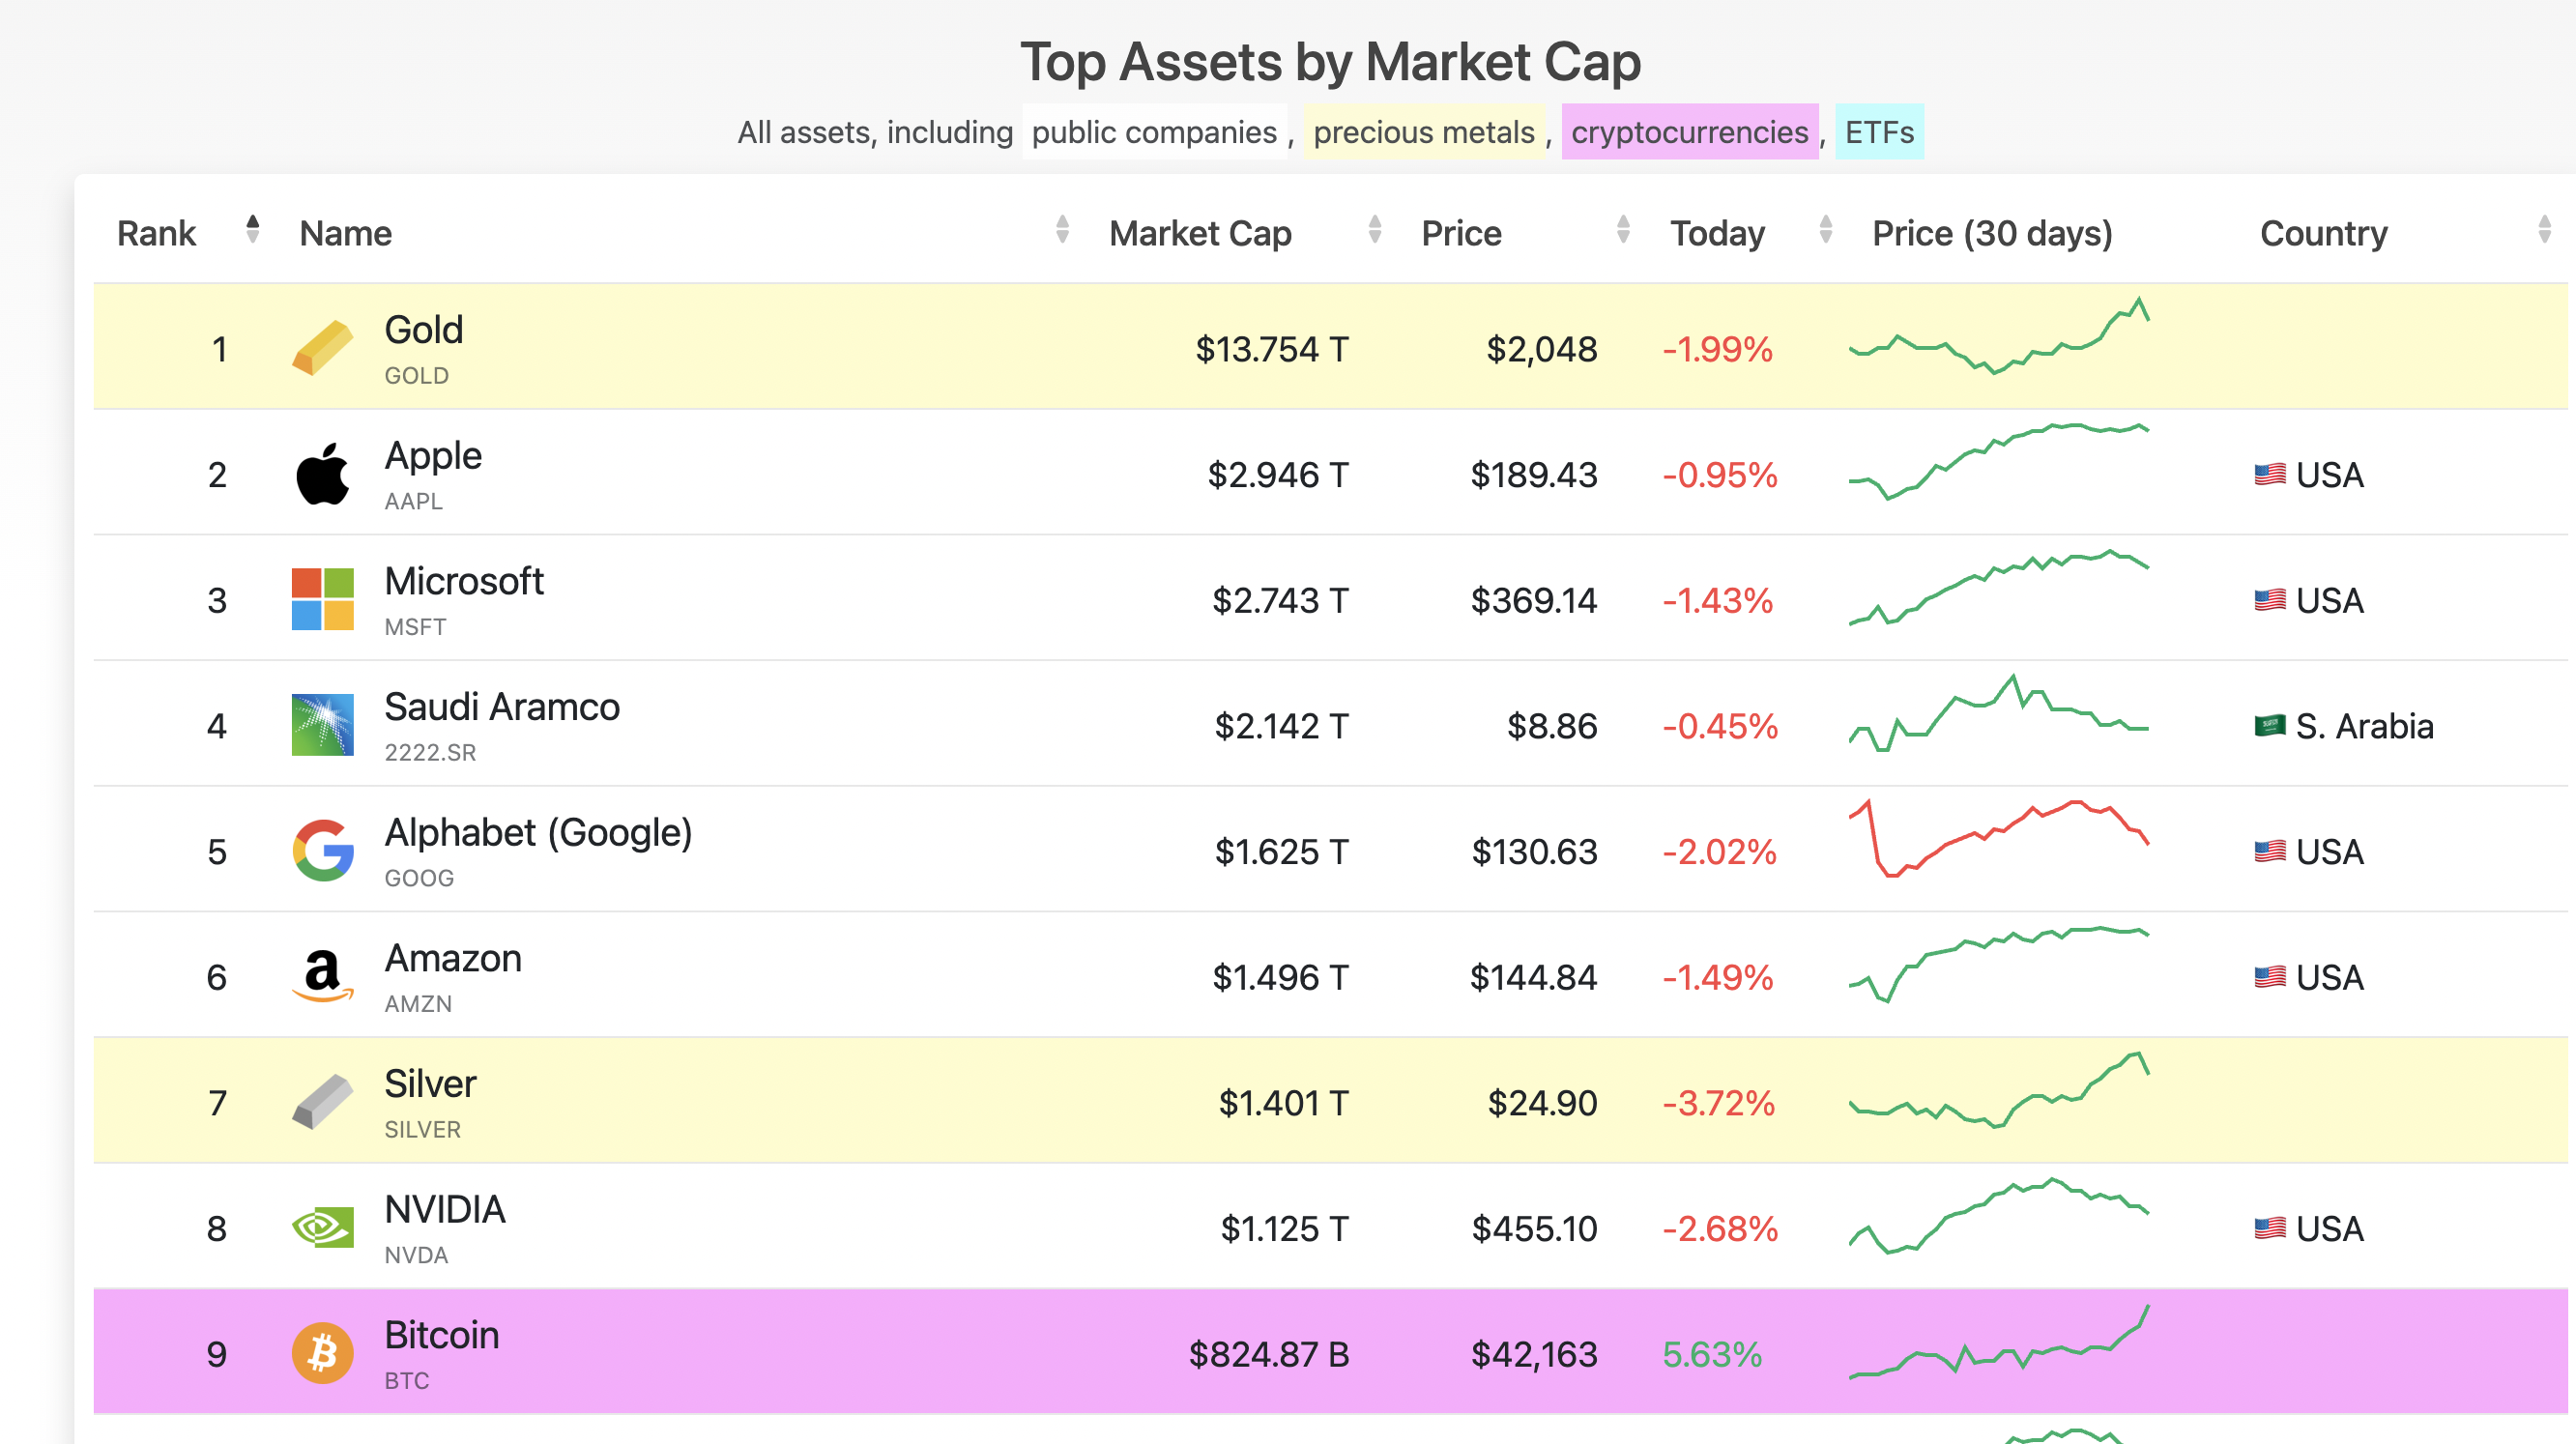Open the Saudi Aramco company page
The width and height of the screenshot is (2576, 1444).
coord(502,707)
